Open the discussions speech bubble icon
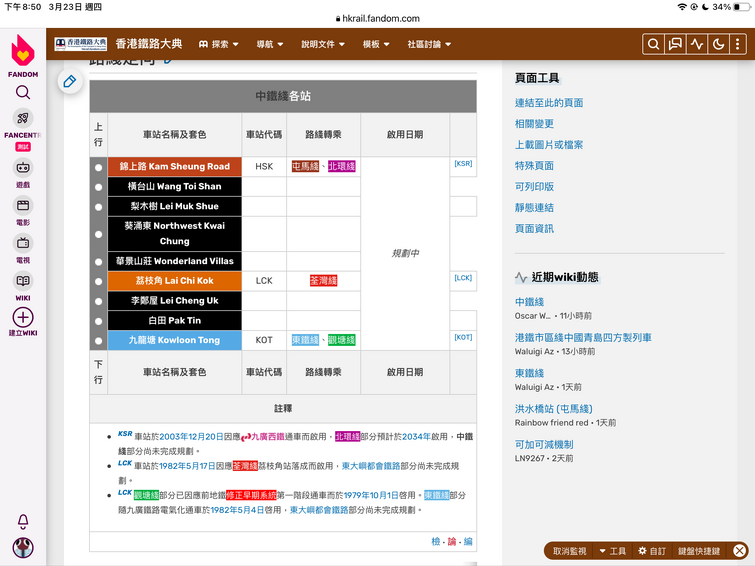The height and width of the screenshot is (566, 755). click(675, 44)
